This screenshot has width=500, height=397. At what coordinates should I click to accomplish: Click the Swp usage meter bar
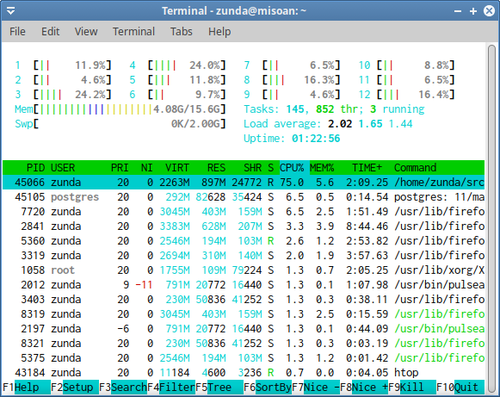pos(120,124)
